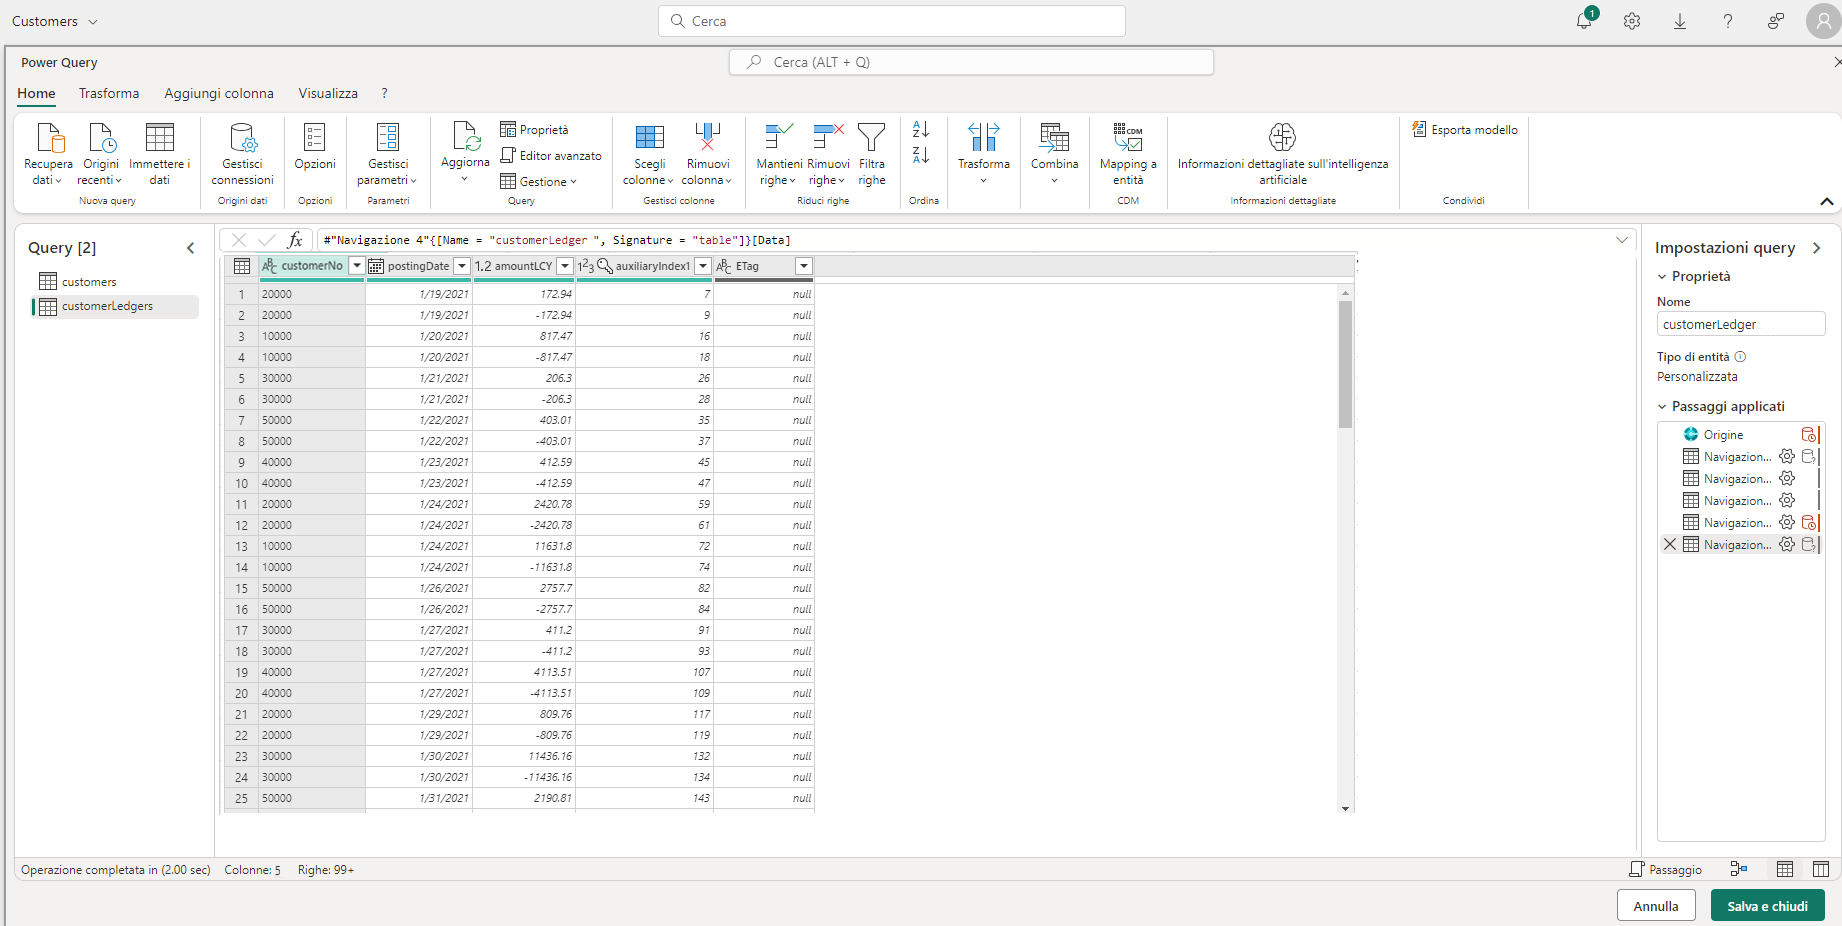Screen dimensions: 1842x926
Task: Open customerNo column filter dropdown
Action: pos(356,266)
